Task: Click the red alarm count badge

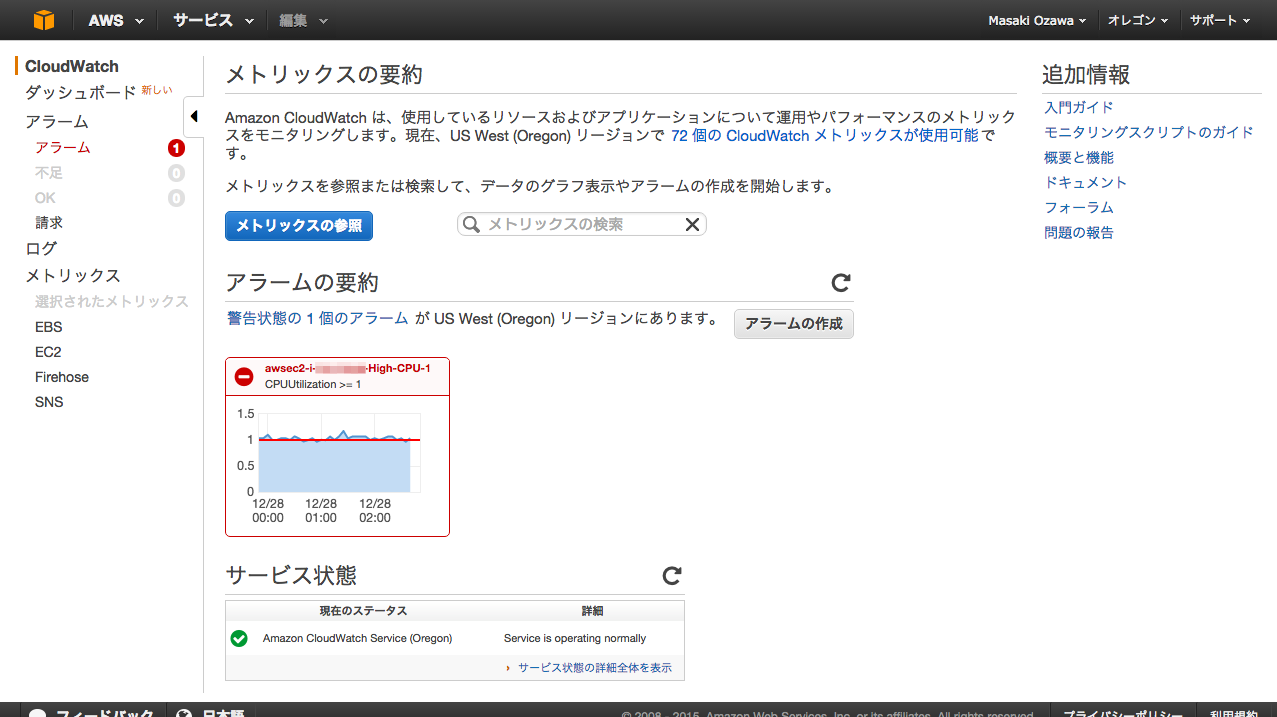Action: click(176, 148)
